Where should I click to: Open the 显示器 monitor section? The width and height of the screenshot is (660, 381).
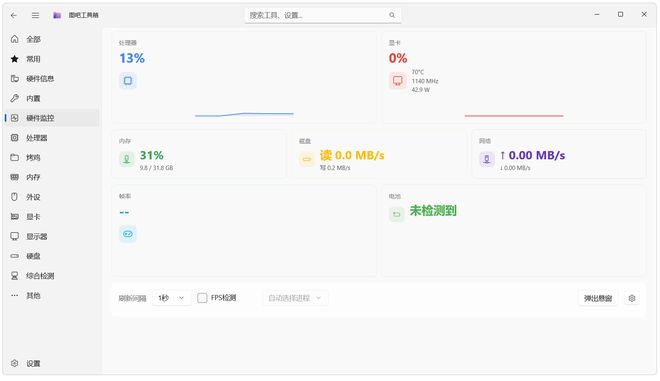pos(52,236)
